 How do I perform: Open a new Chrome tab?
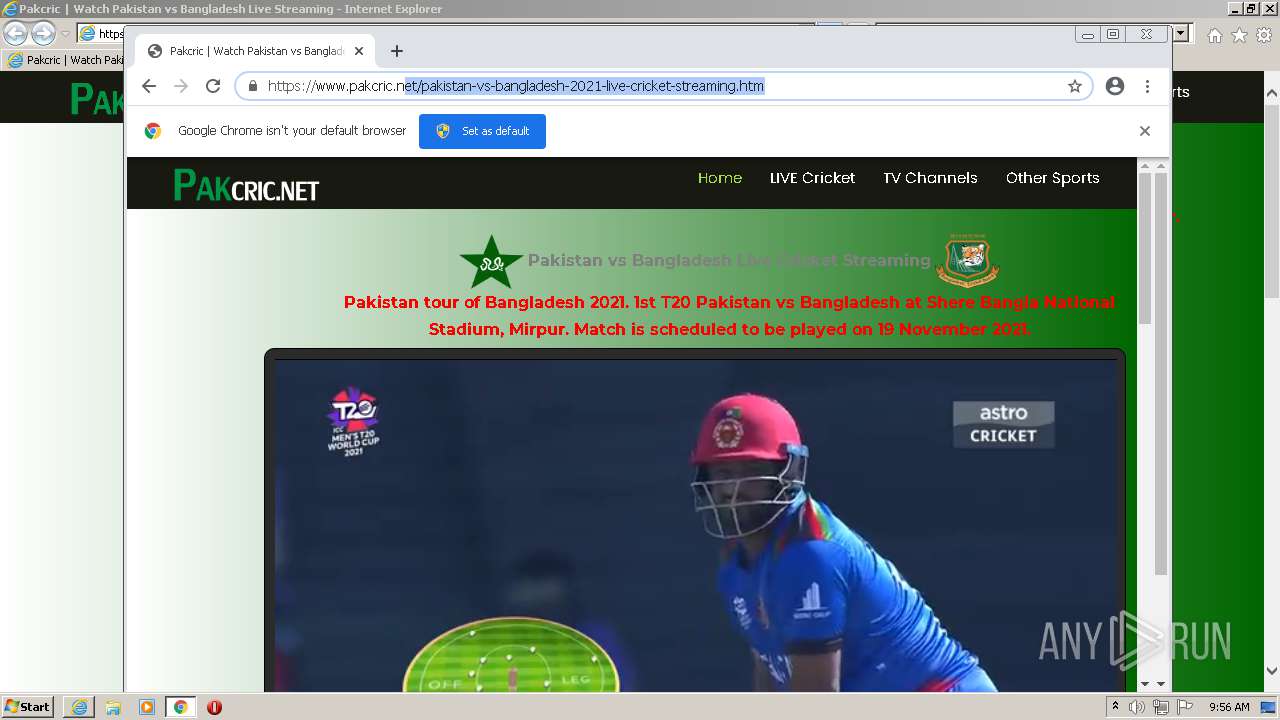397,51
